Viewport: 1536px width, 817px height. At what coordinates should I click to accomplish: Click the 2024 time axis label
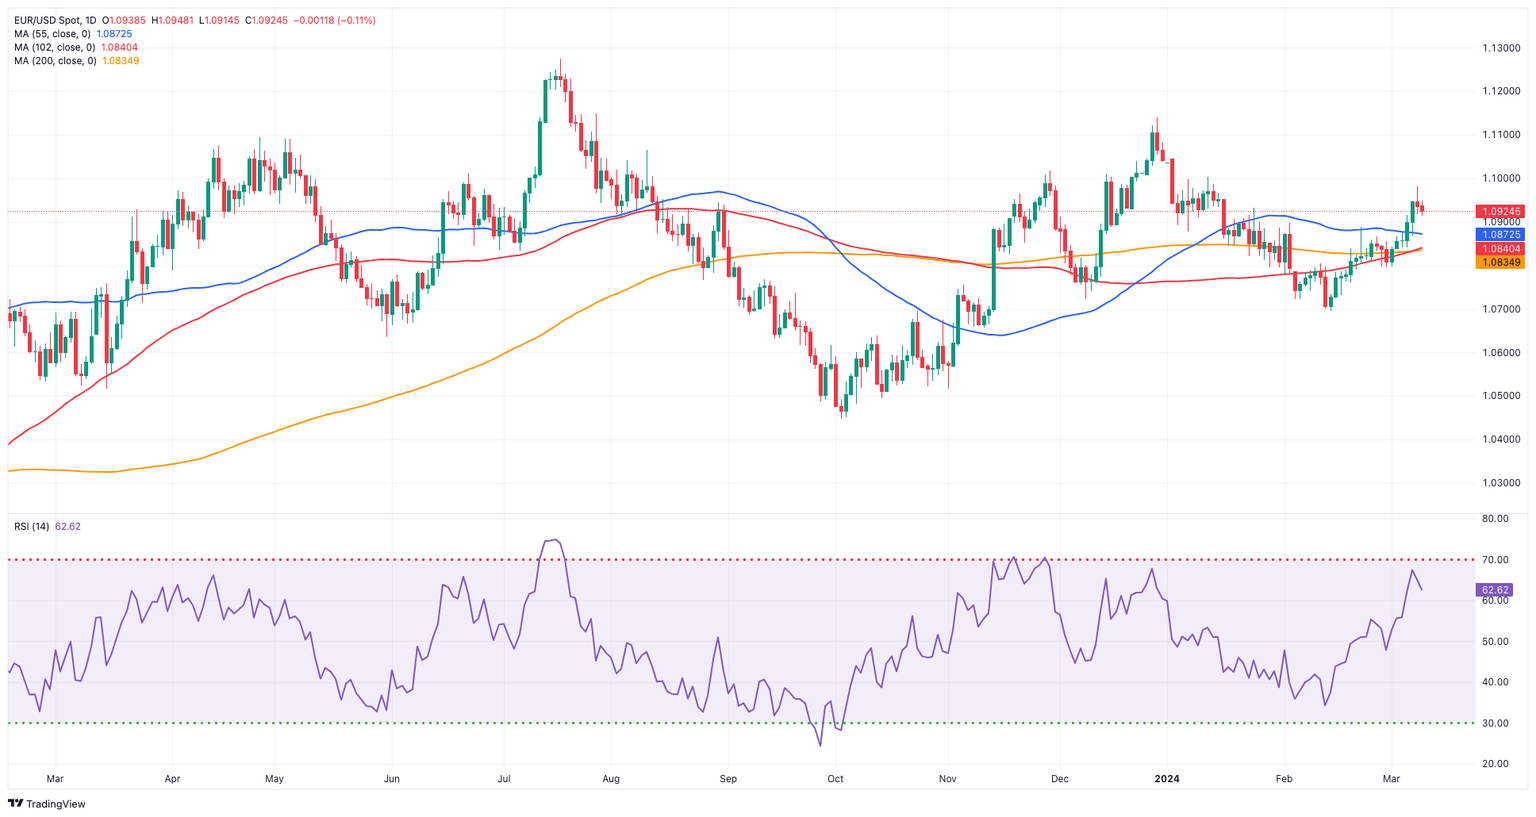[1166, 778]
